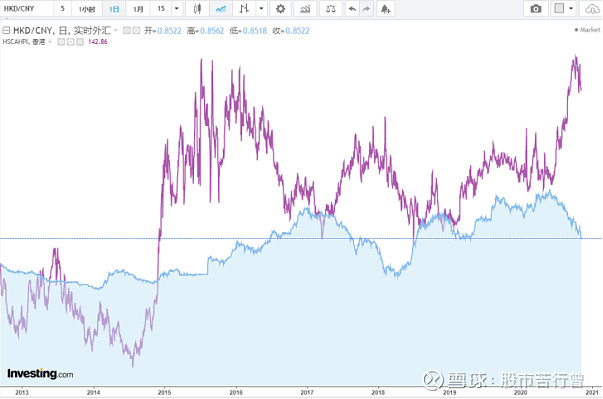Open chart settings gear
This screenshot has height=399, width=603.
click(281, 8)
